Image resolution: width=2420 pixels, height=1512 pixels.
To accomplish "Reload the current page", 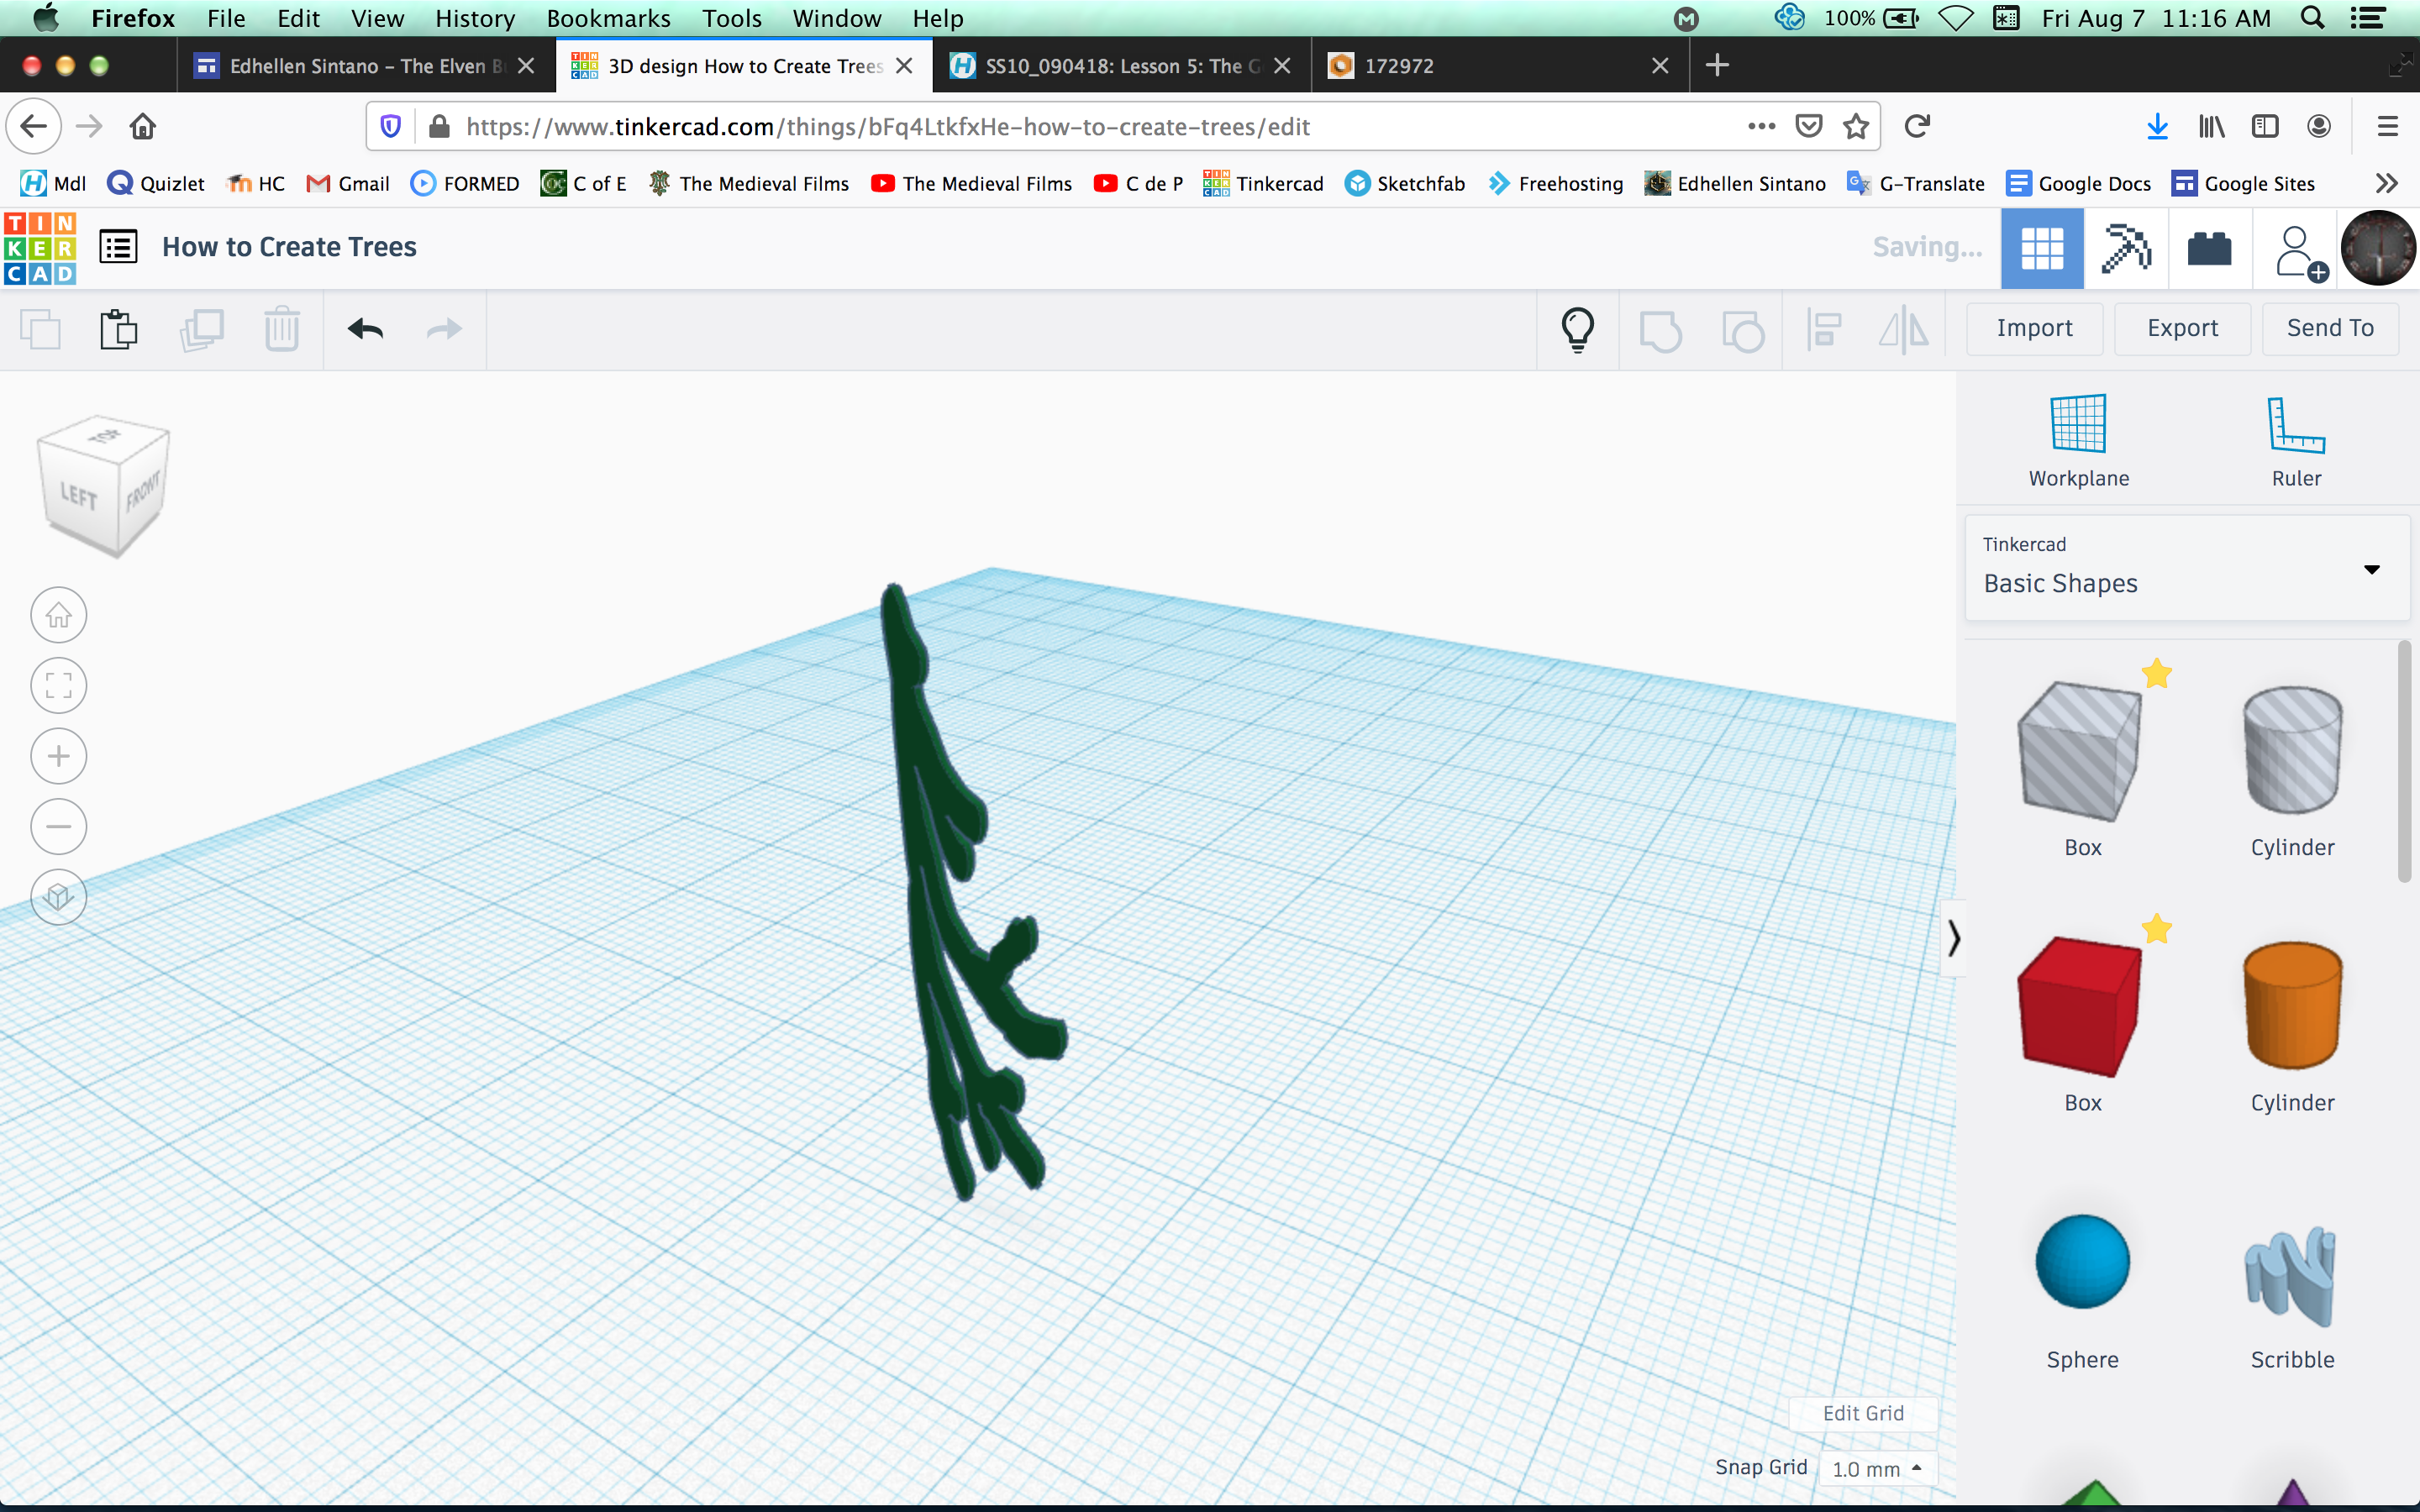I will [x=1917, y=126].
